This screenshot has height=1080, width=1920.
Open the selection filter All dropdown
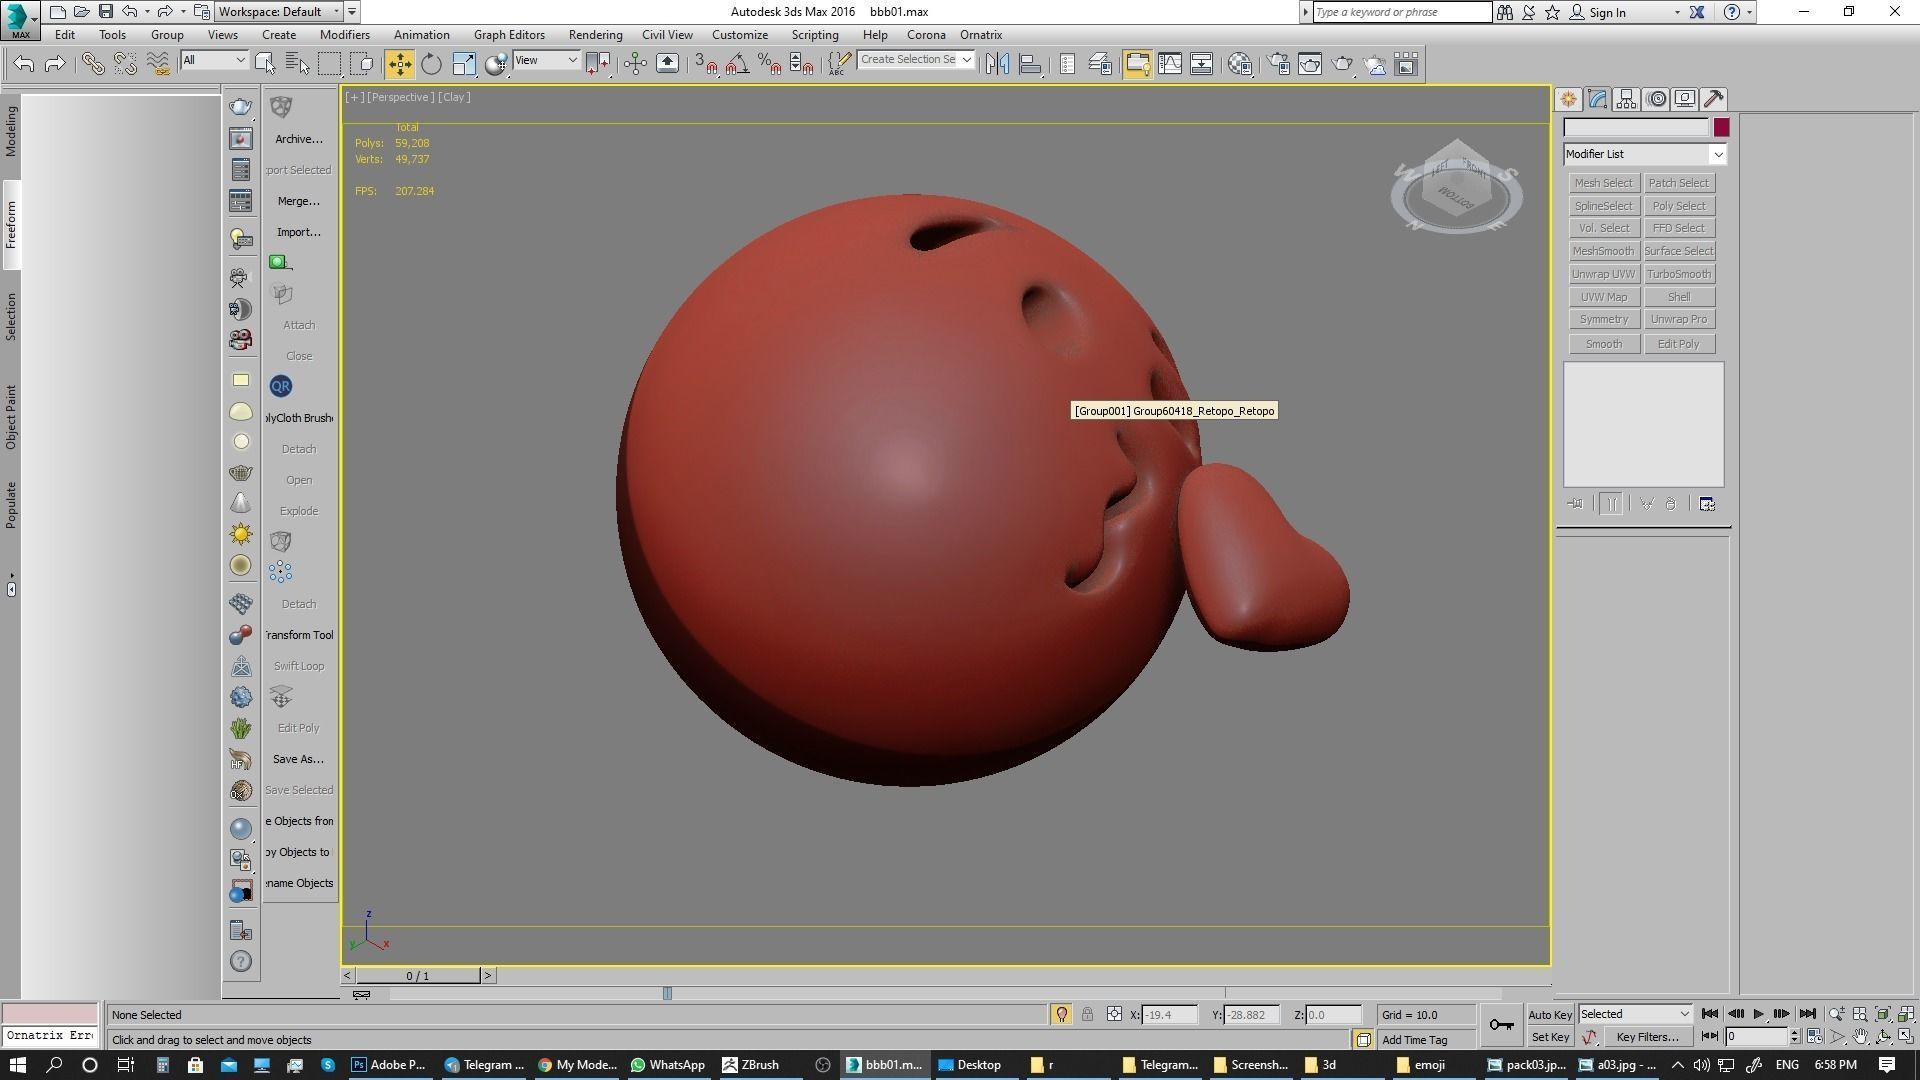214,60
